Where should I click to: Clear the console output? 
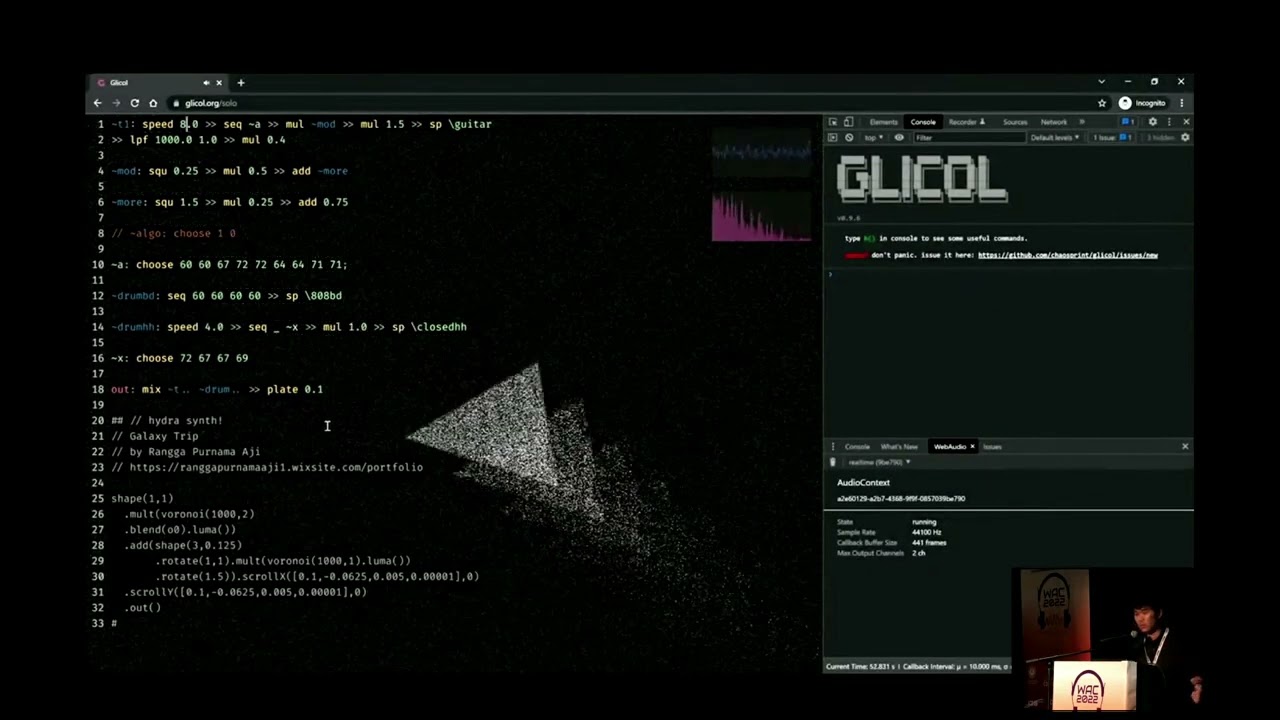(x=848, y=137)
